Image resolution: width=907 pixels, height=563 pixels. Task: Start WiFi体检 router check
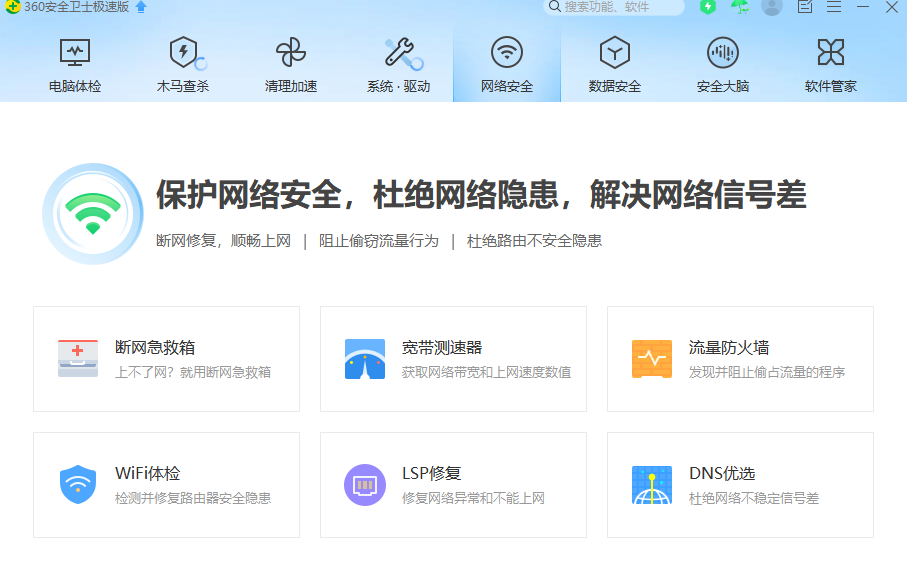[166, 485]
